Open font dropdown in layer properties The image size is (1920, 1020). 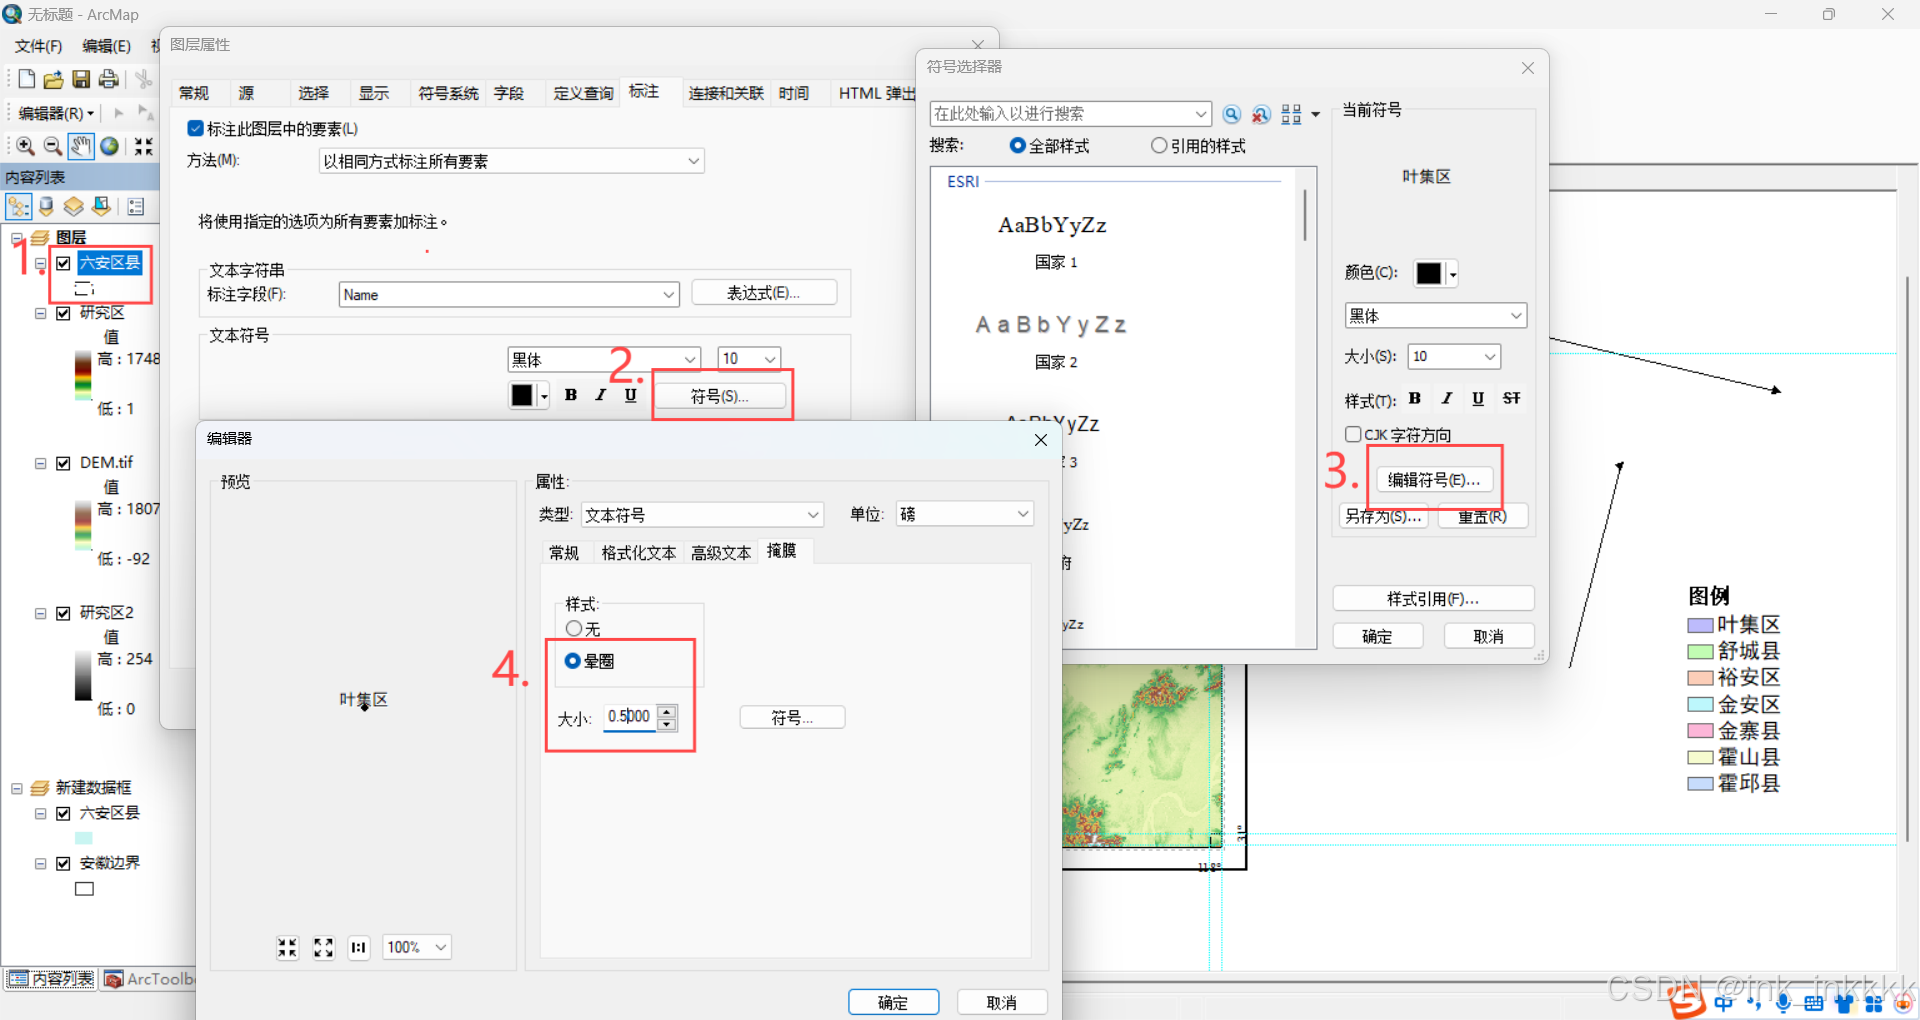pos(690,359)
